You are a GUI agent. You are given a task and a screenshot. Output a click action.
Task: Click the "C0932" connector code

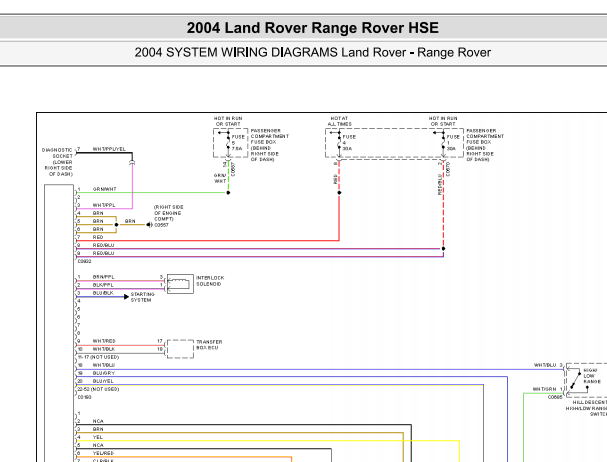[x=85, y=261]
